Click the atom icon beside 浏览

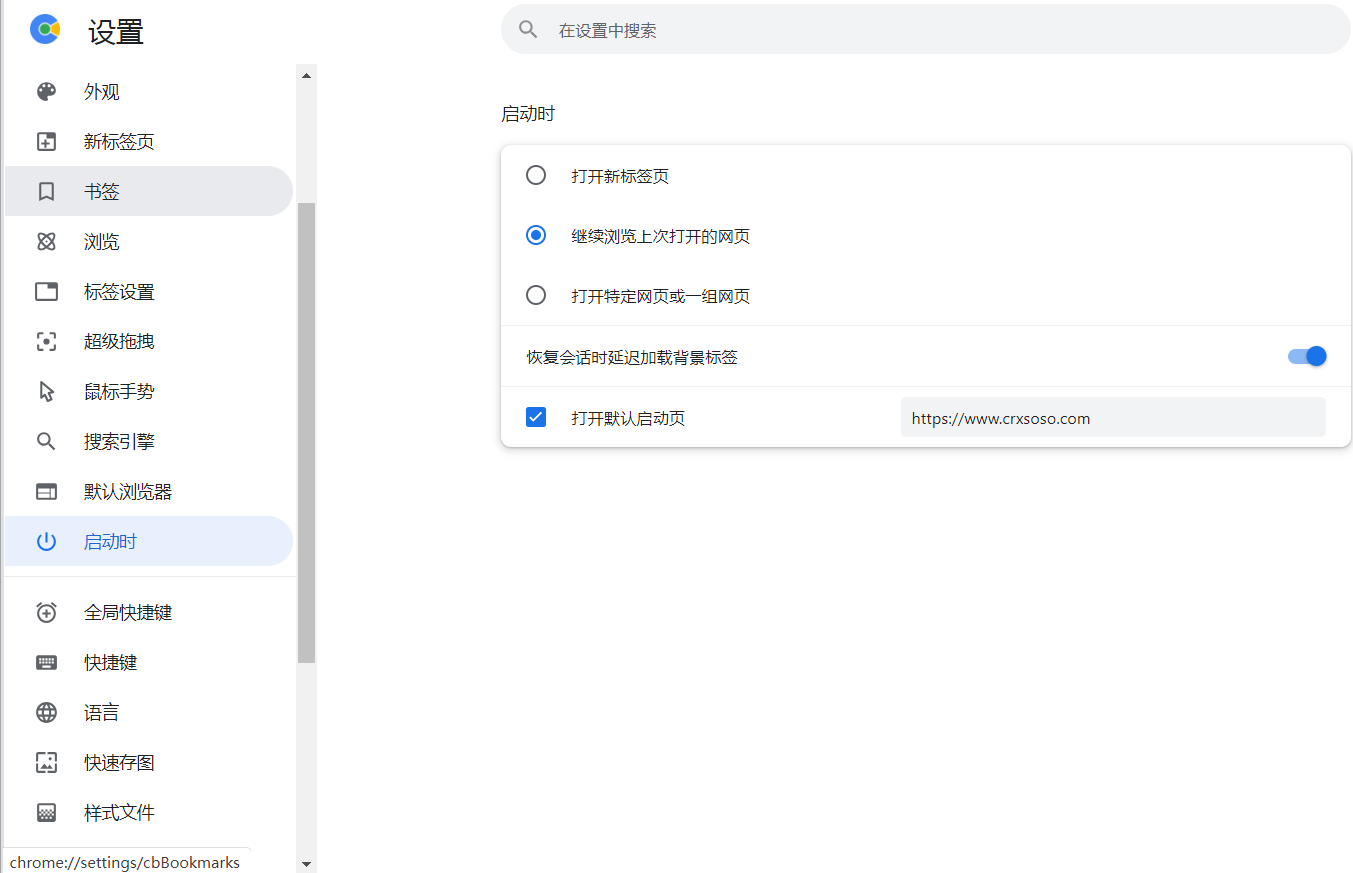point(46,242)
